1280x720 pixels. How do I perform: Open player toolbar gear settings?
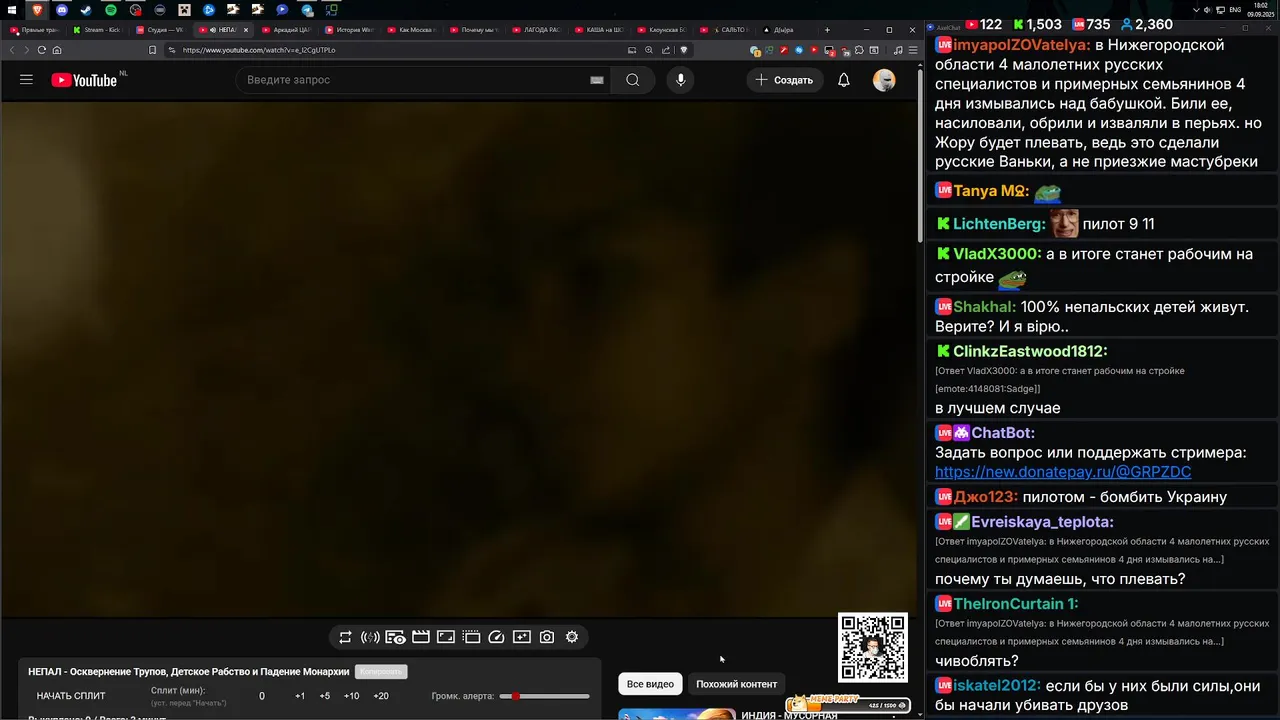[572, 637]
